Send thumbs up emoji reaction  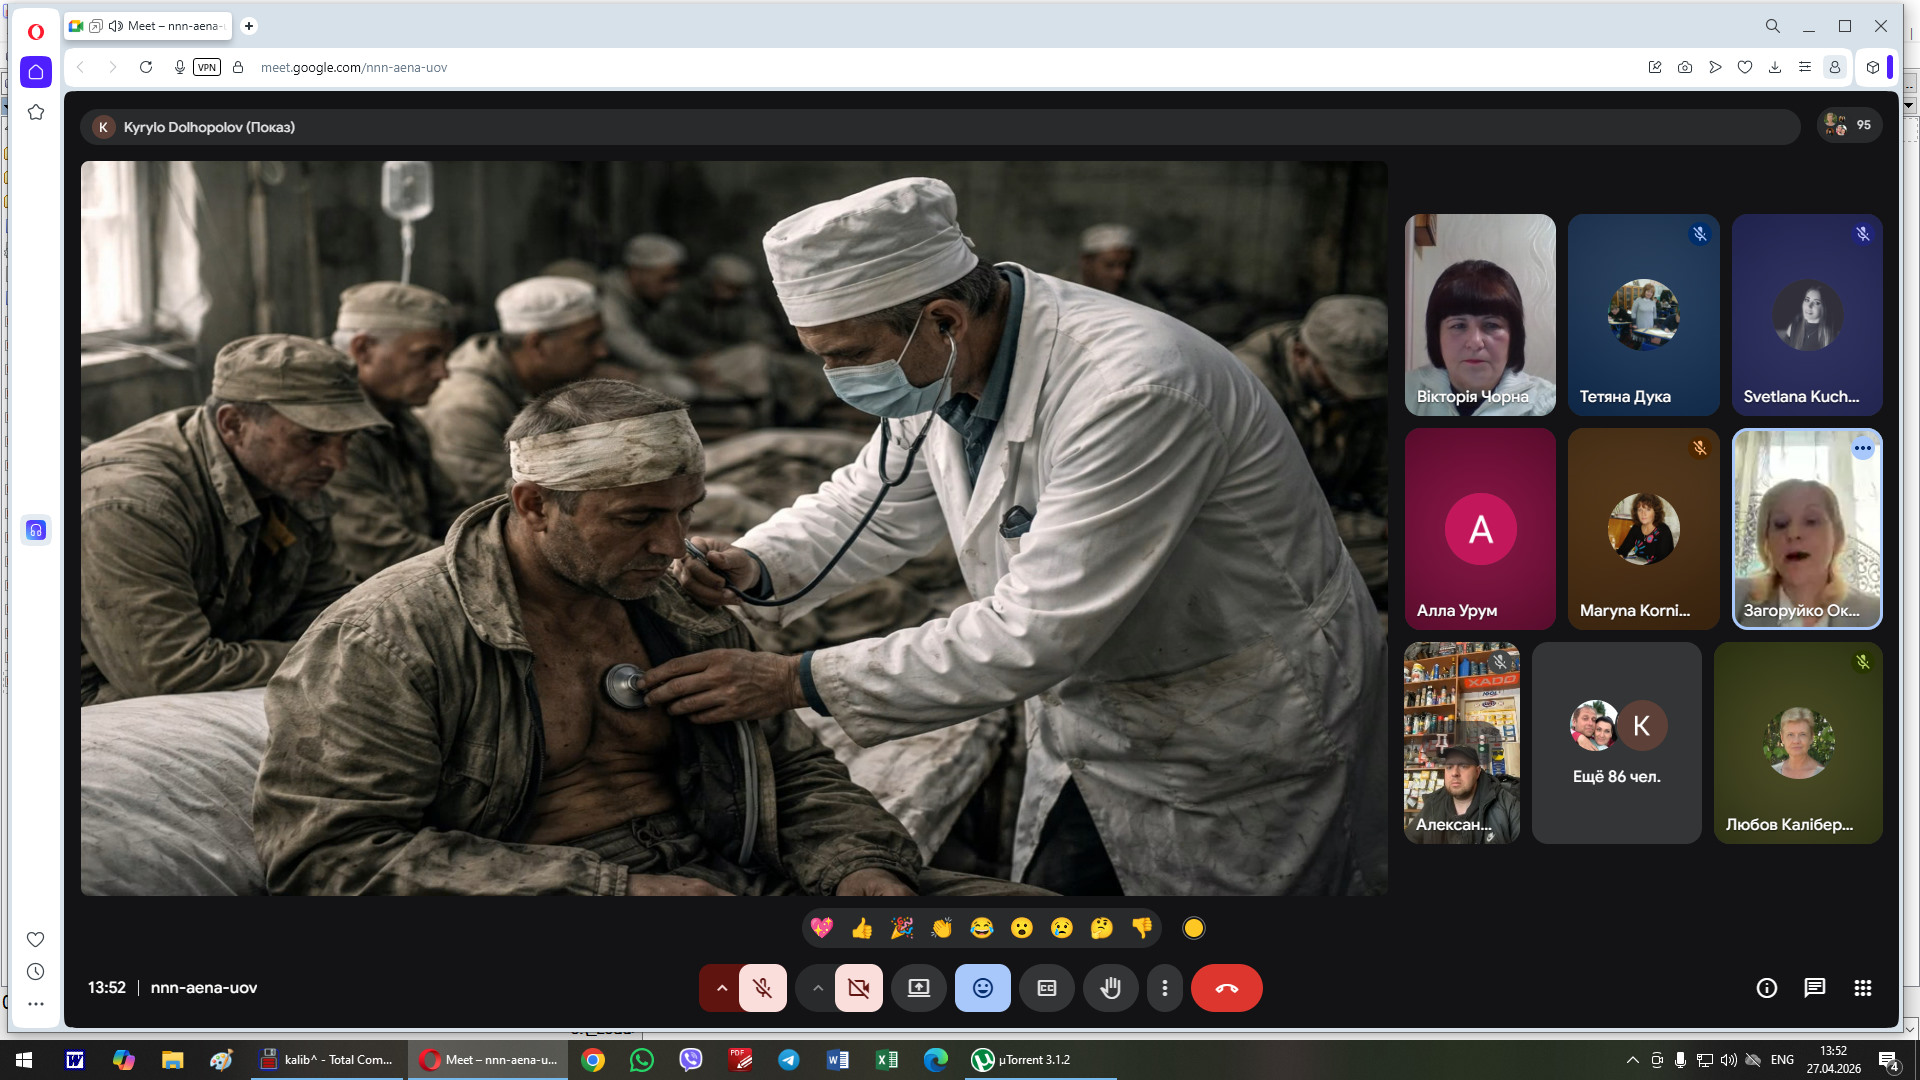coord(862,928)
